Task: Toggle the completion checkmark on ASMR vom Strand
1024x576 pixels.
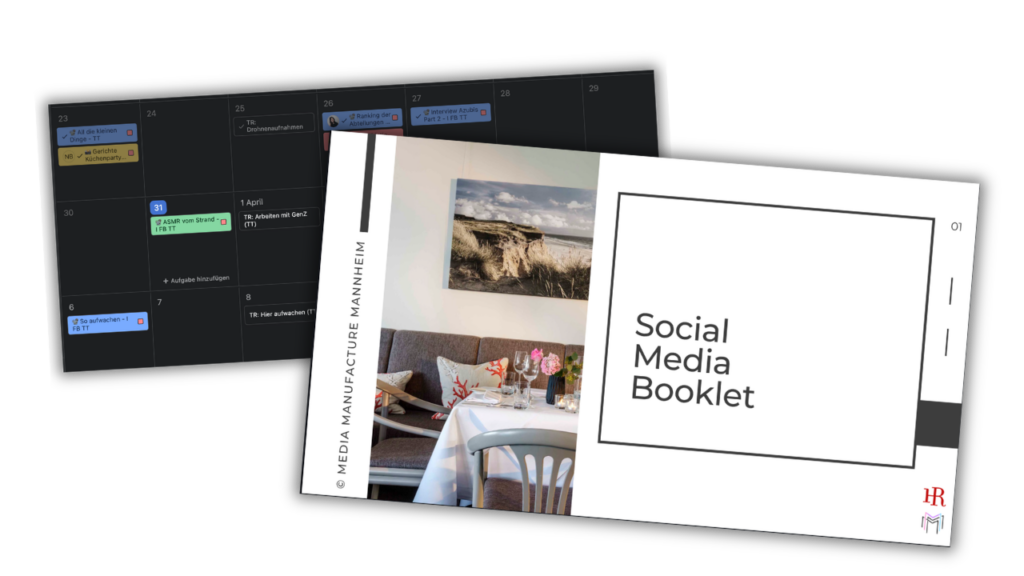Action: 159,221
